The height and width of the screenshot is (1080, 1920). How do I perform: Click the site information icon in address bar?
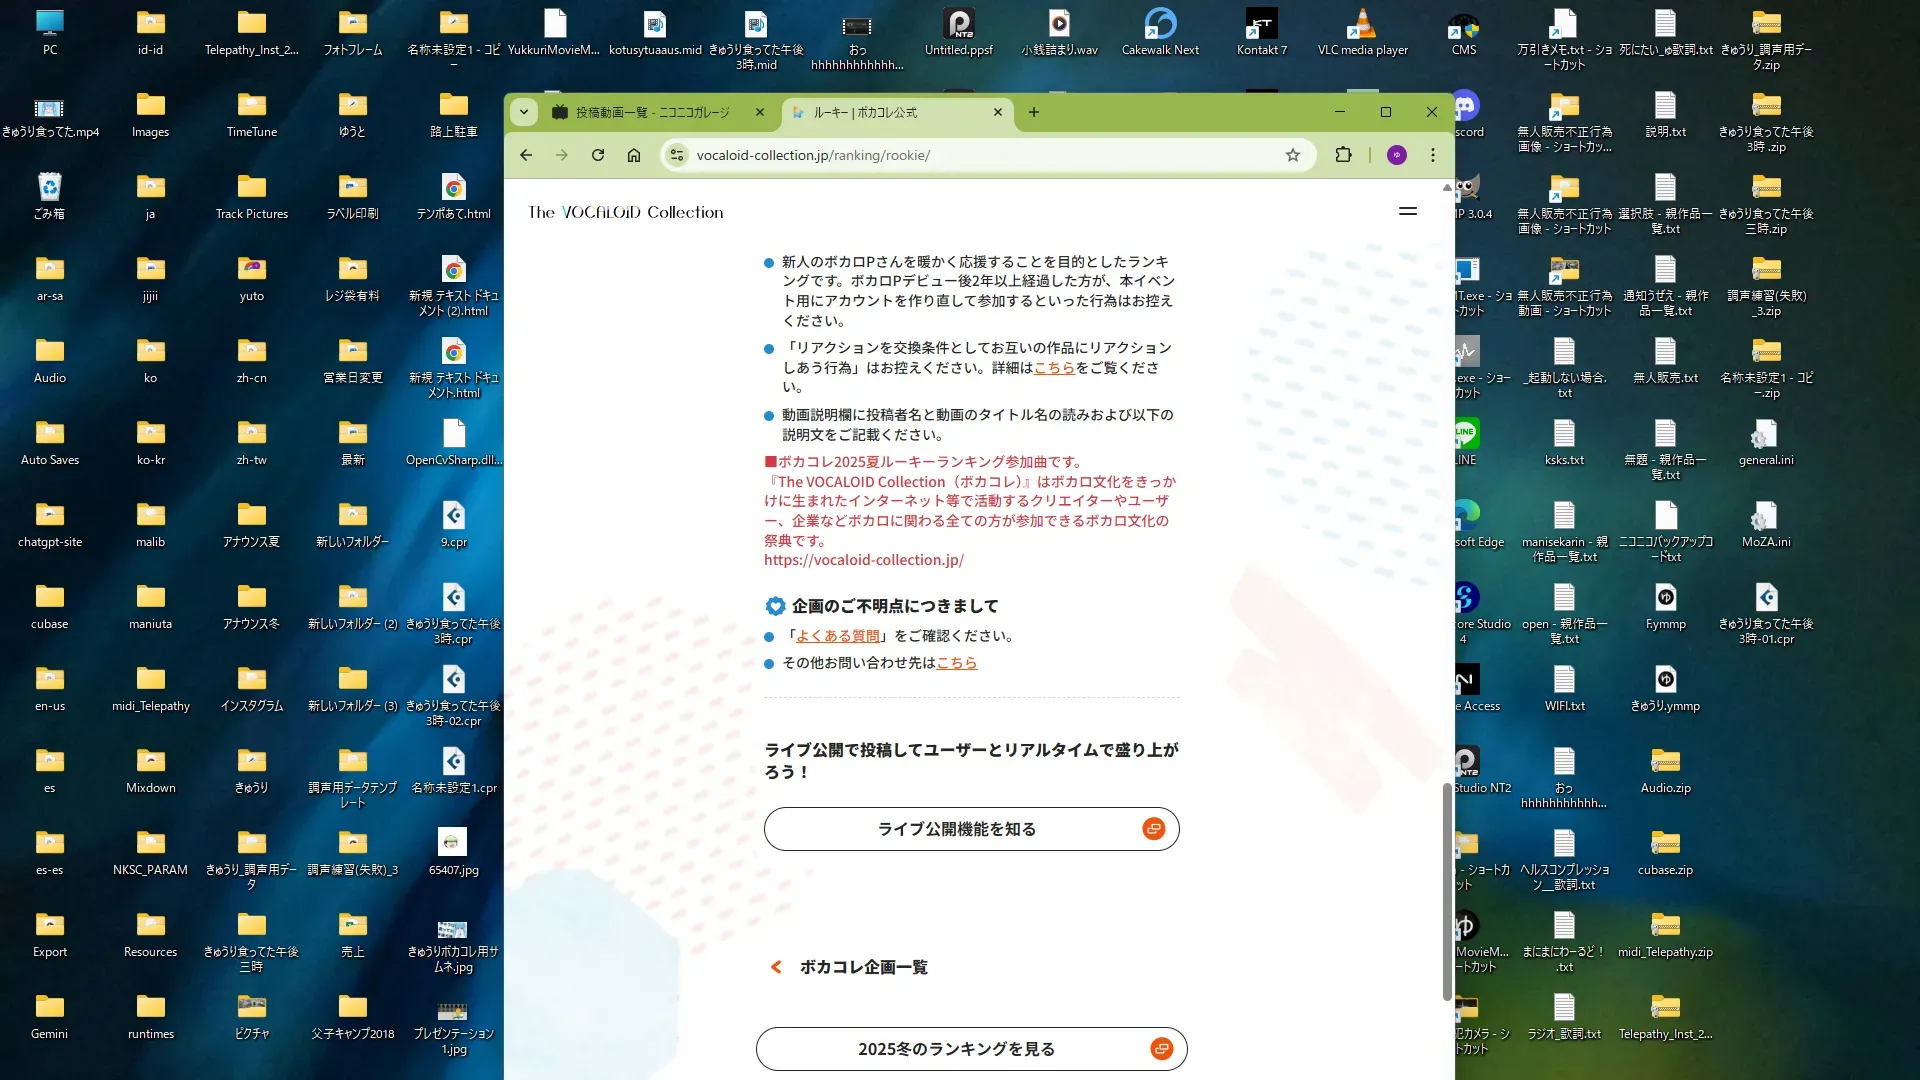tap(677, 155)
